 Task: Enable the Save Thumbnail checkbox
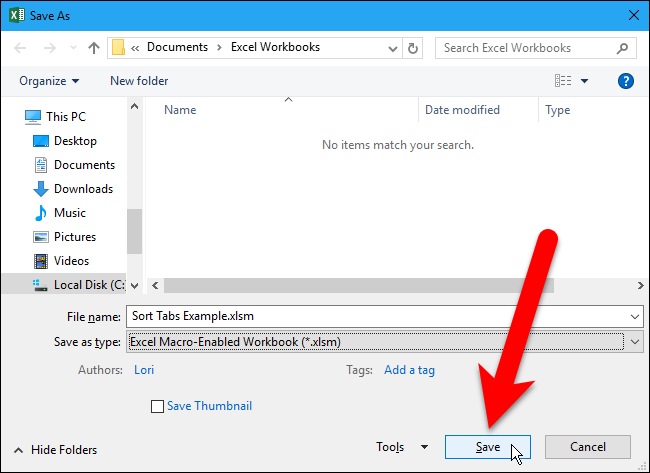(x=157, y=406)
